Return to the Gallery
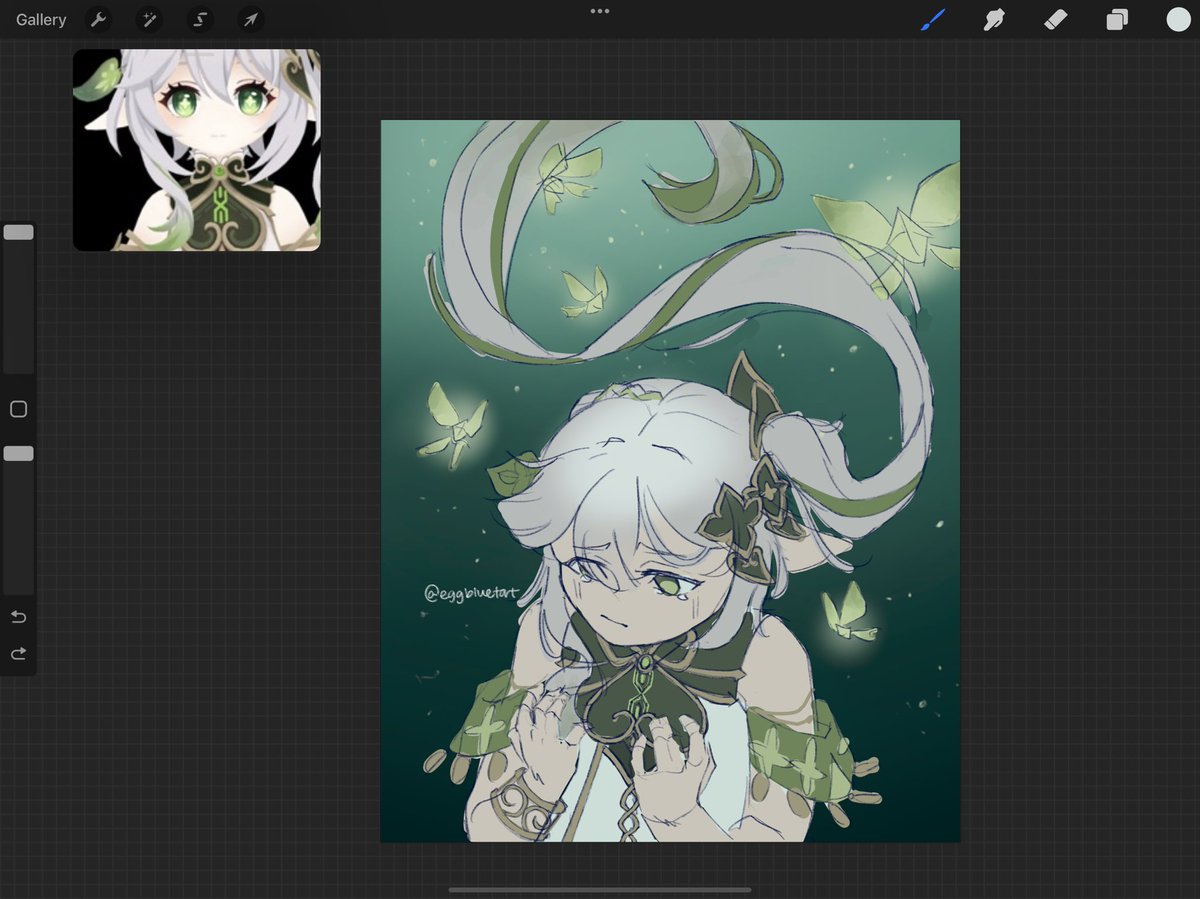This screenshot has width=1200, height=899. [x=41, y=19]
